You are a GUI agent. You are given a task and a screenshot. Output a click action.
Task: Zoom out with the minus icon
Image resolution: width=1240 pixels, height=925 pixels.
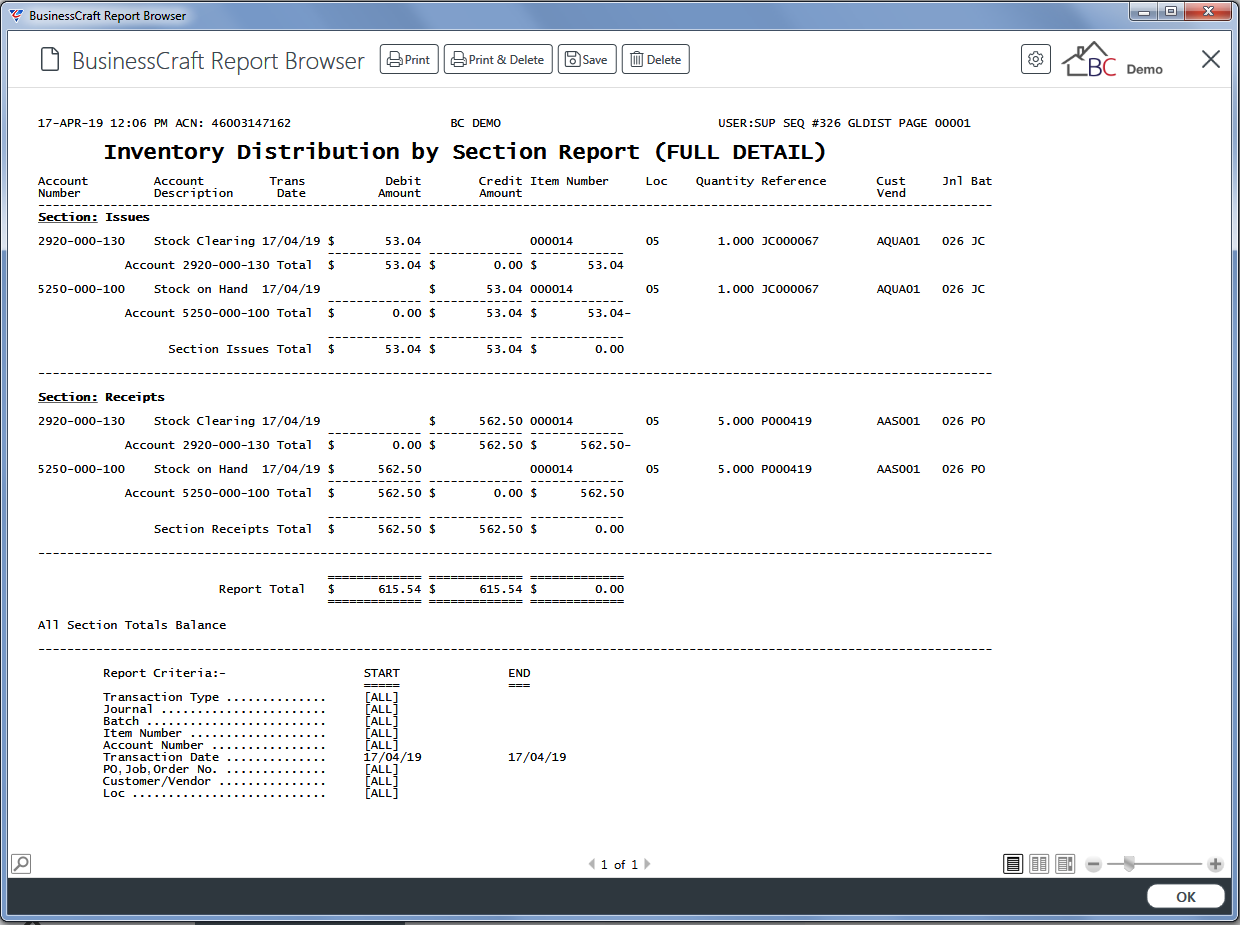1094,864
